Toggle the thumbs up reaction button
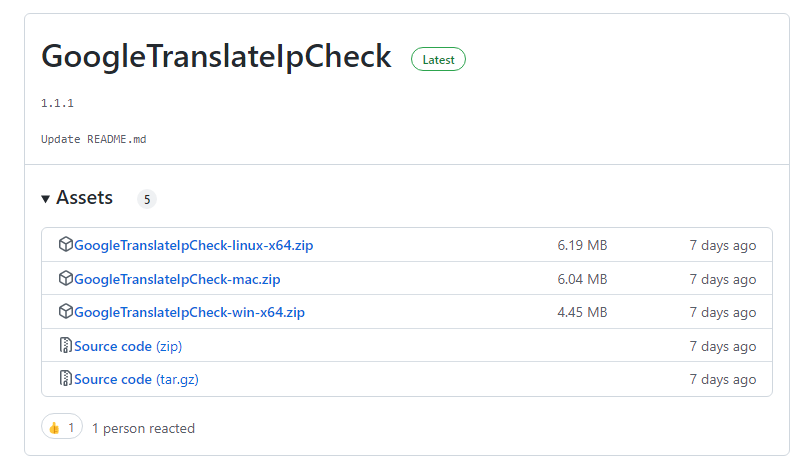Screen dimensions: 802x475 (62, 428)
